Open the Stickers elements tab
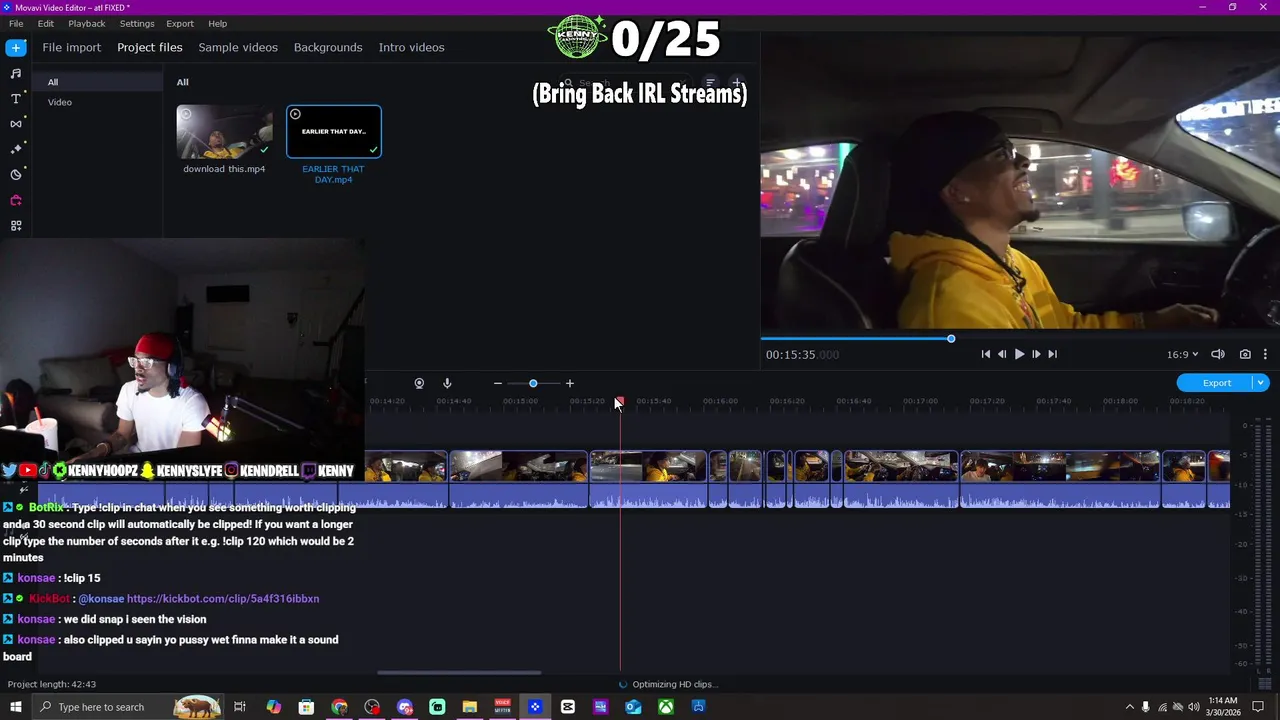Screen dimensions: 1280x720 click(16, 175)
